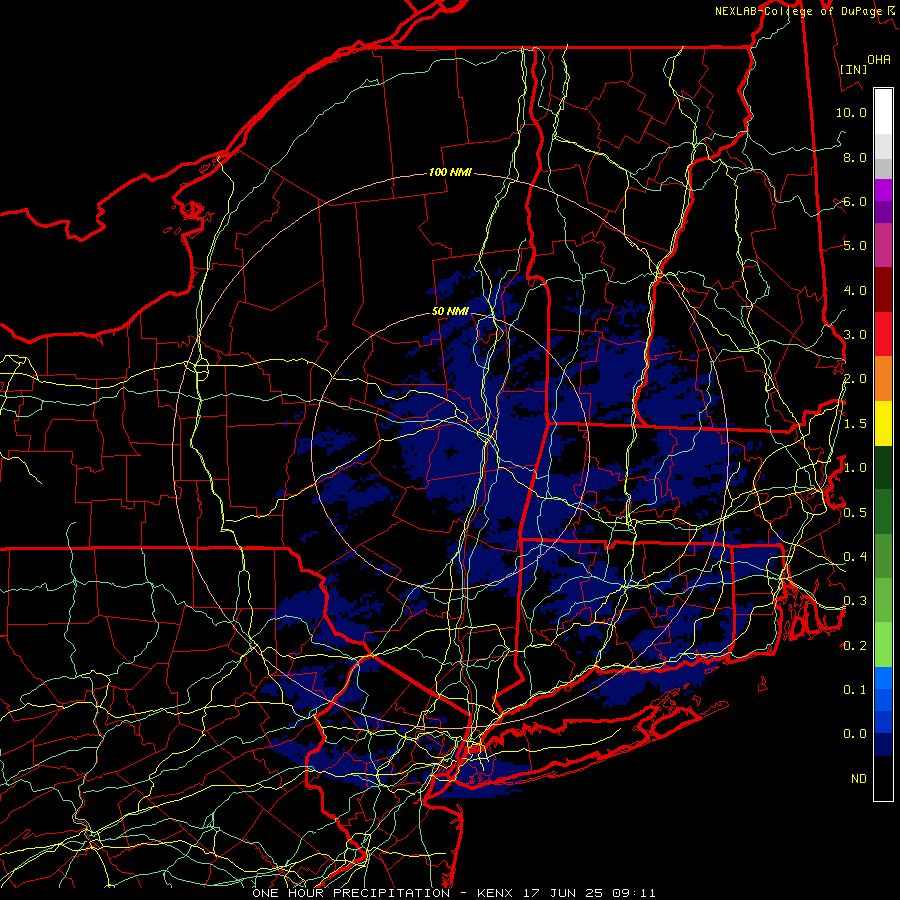Pick the yellow swatch beside 1.5
This screenshot has height=900, width=900.
[883, 423]
